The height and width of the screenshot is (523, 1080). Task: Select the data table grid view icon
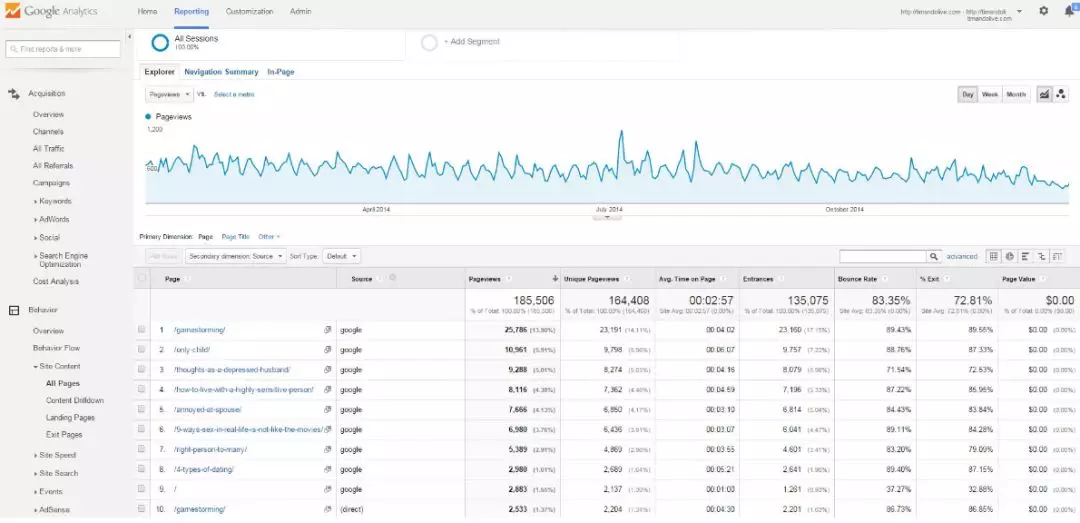(993, 257)
